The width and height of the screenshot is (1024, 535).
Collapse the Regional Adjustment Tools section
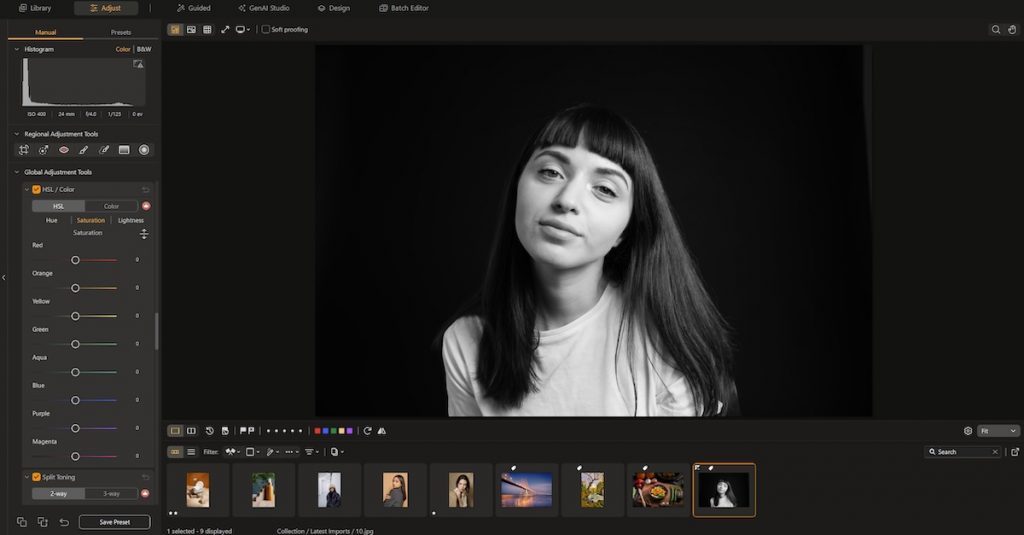coord(17,134)
